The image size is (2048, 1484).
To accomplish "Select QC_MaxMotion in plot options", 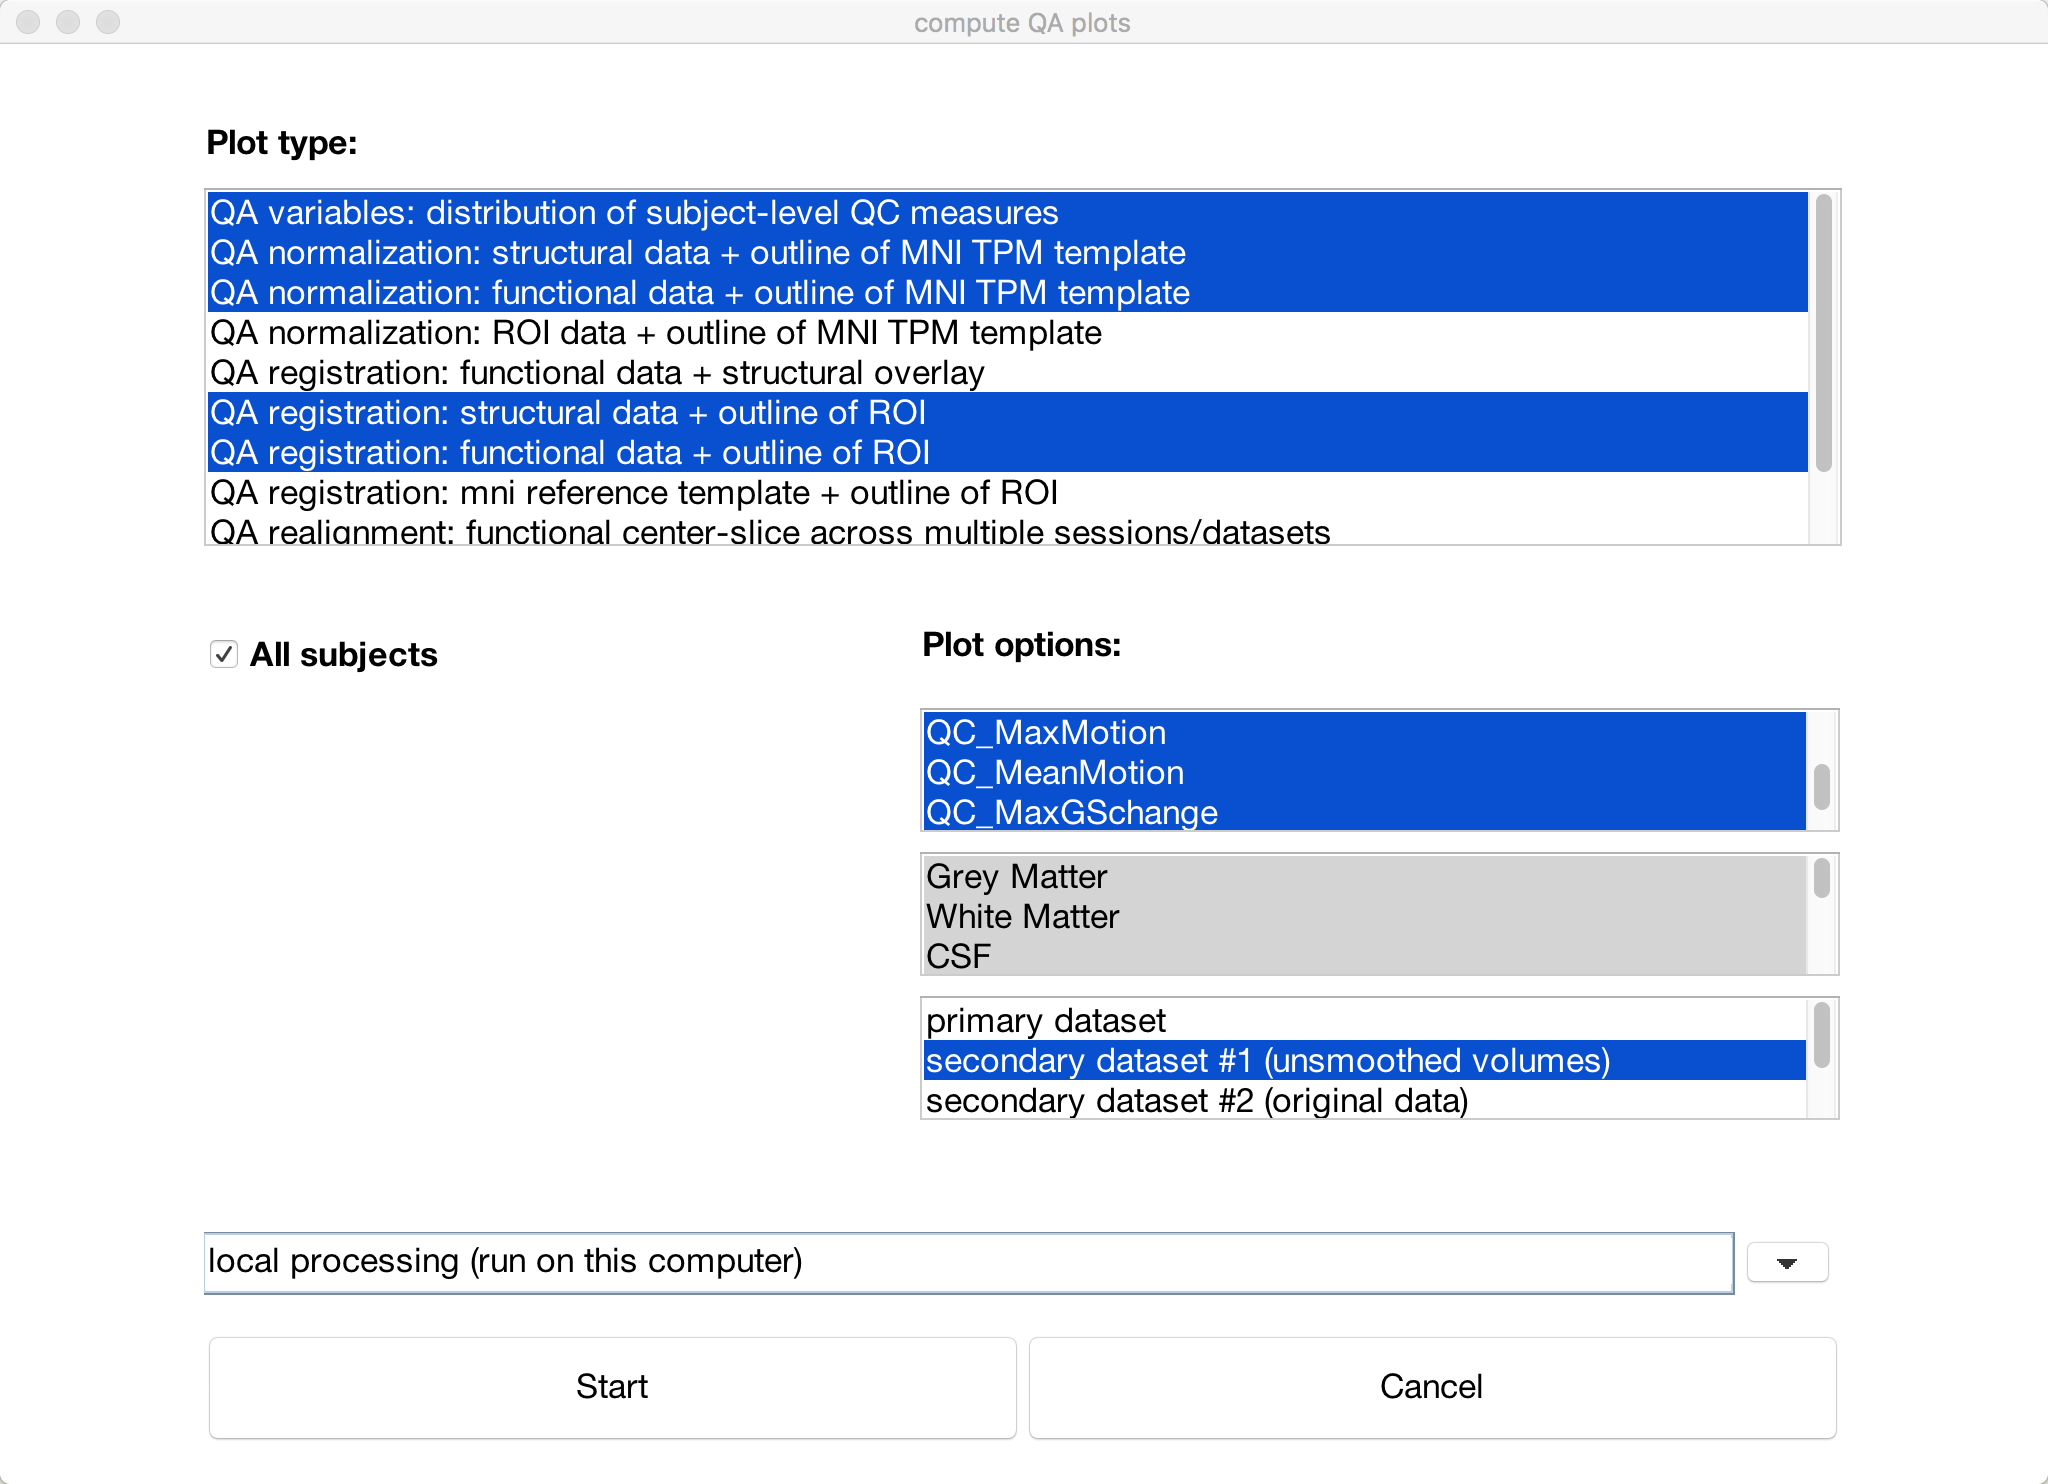I will 1365,732.
